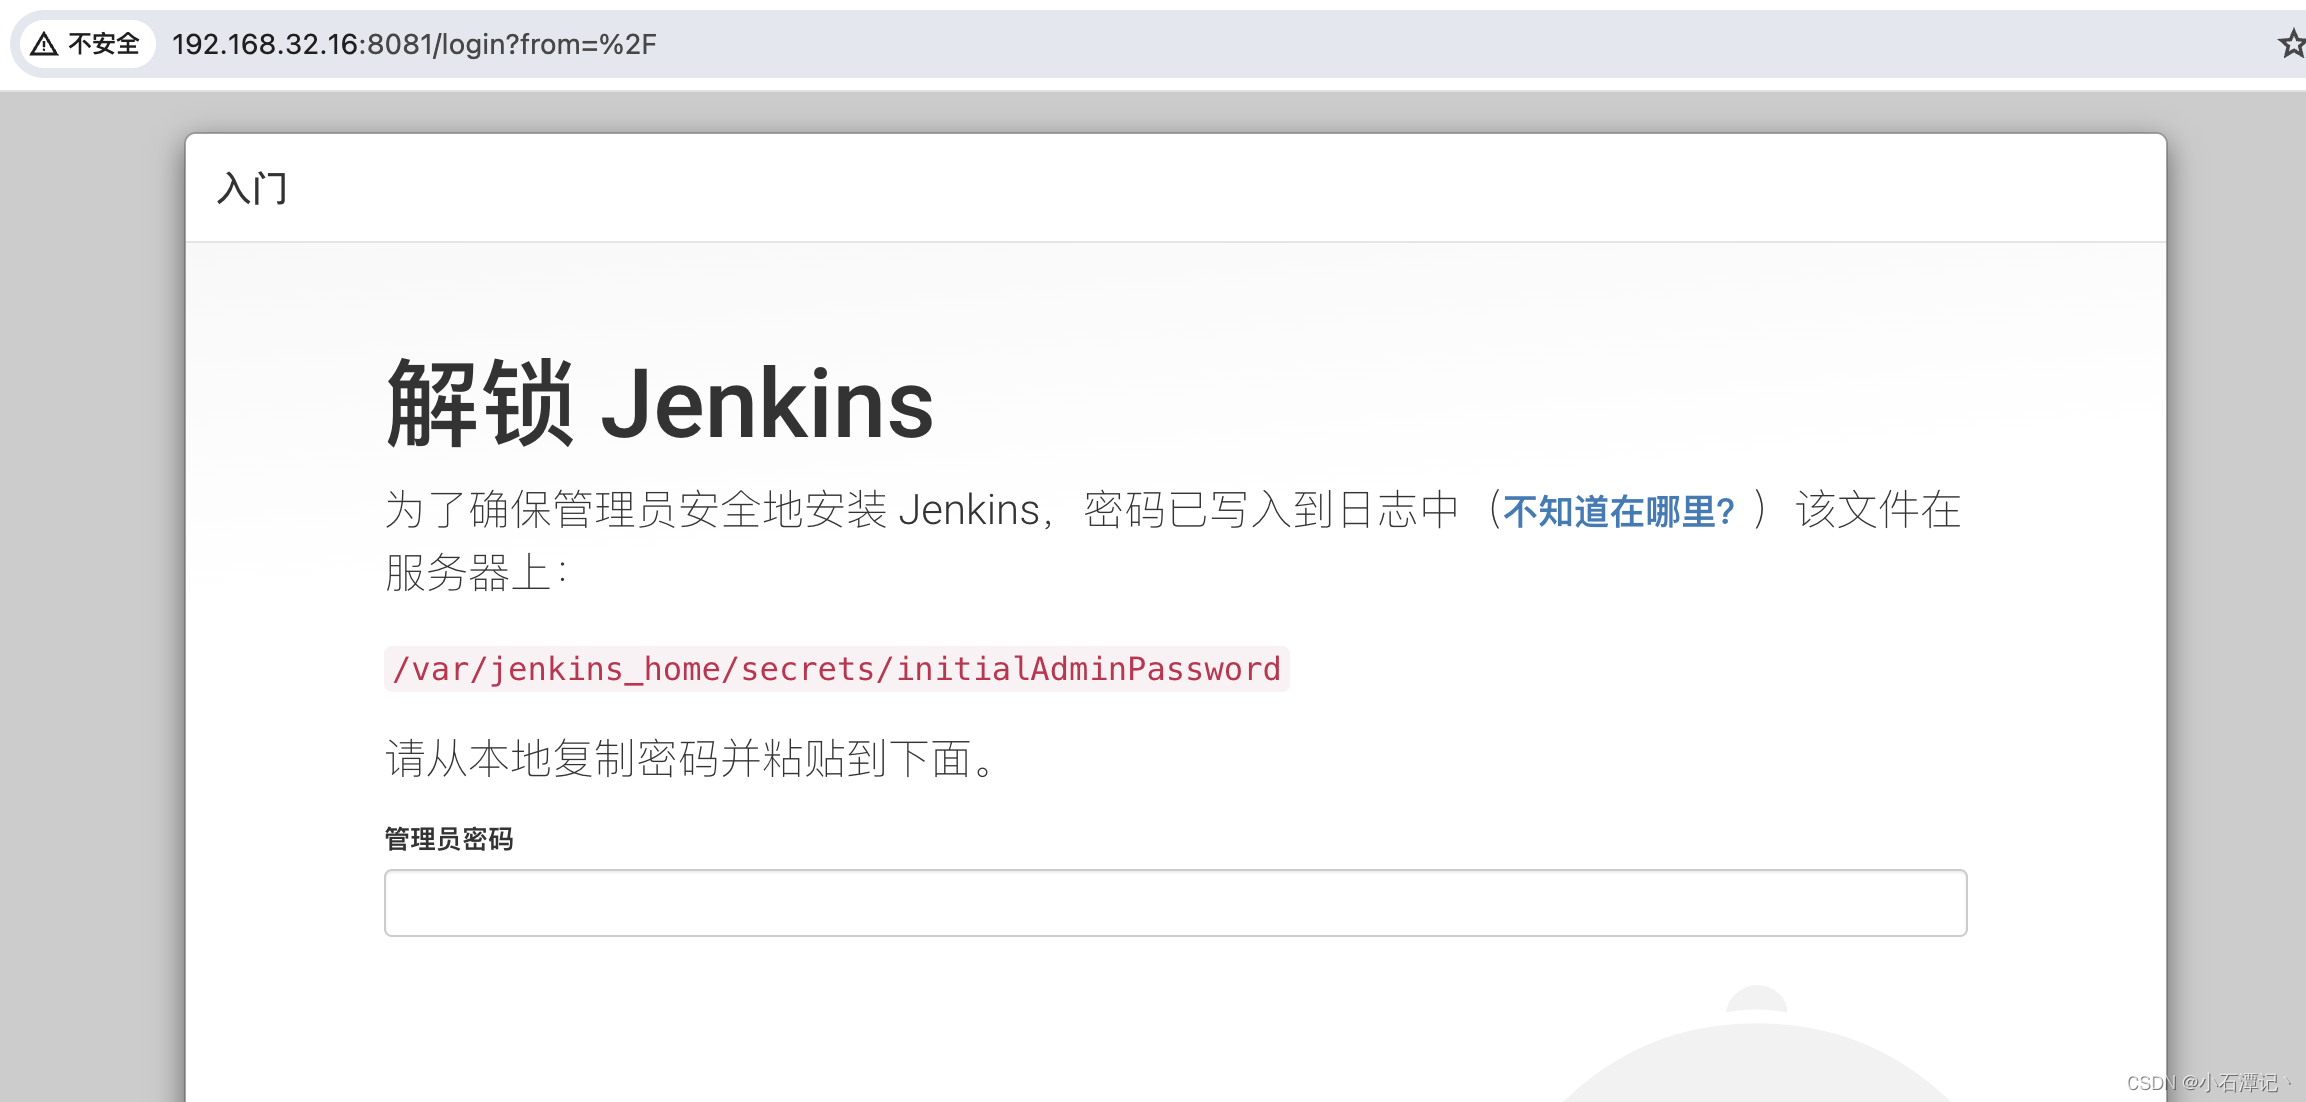Click the 管理员密码 password input field
This screenshot has width=2306, height=1102.
click(x=1175, y=903)
